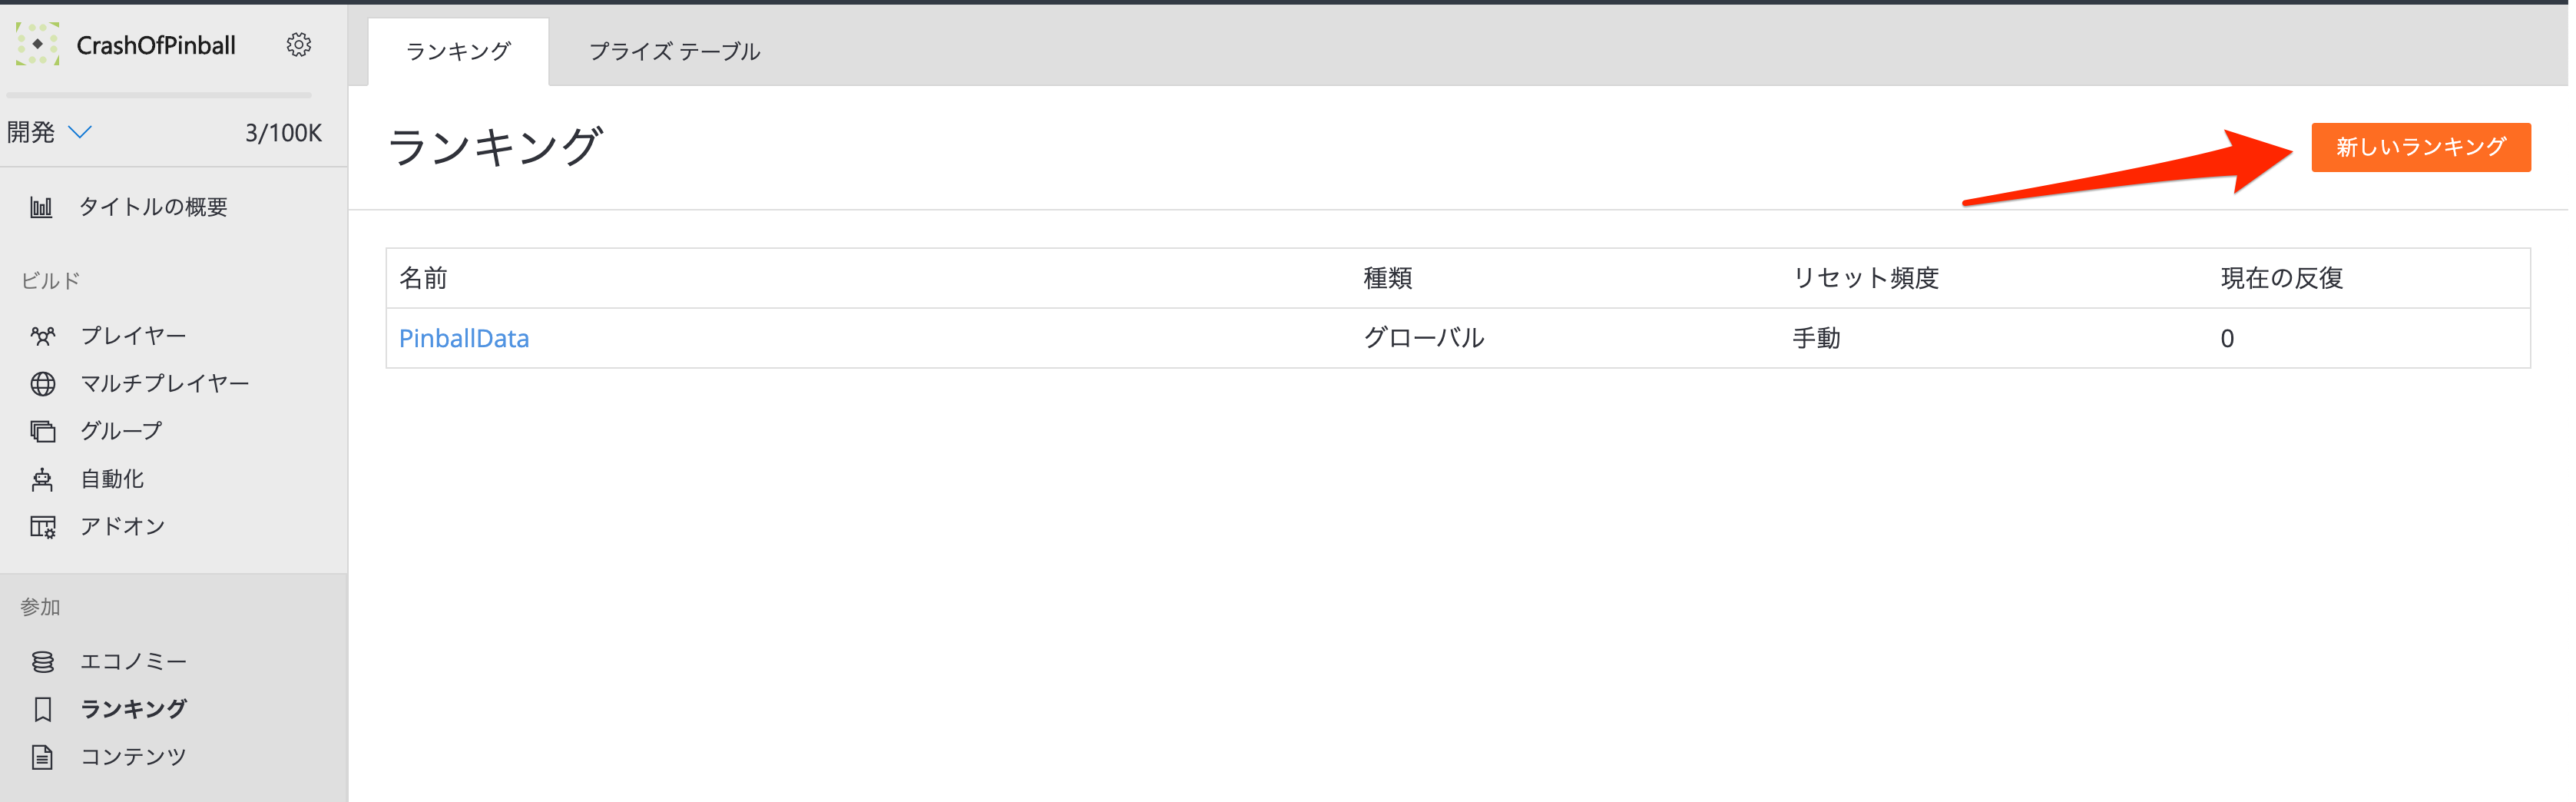Open アドオン using its add-on icon
Viewport: 2576px width, 802px height.
tap(42, 526)
